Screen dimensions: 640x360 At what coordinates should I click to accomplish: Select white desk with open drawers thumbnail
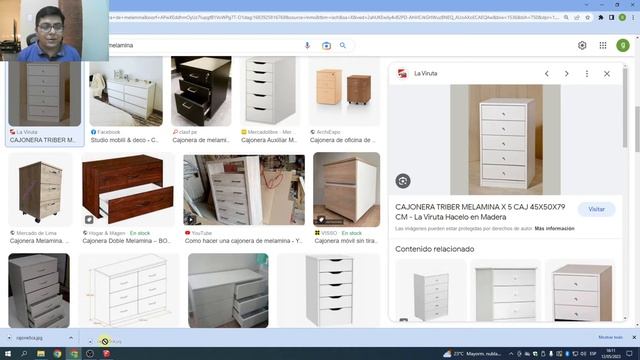pos(228,291)
